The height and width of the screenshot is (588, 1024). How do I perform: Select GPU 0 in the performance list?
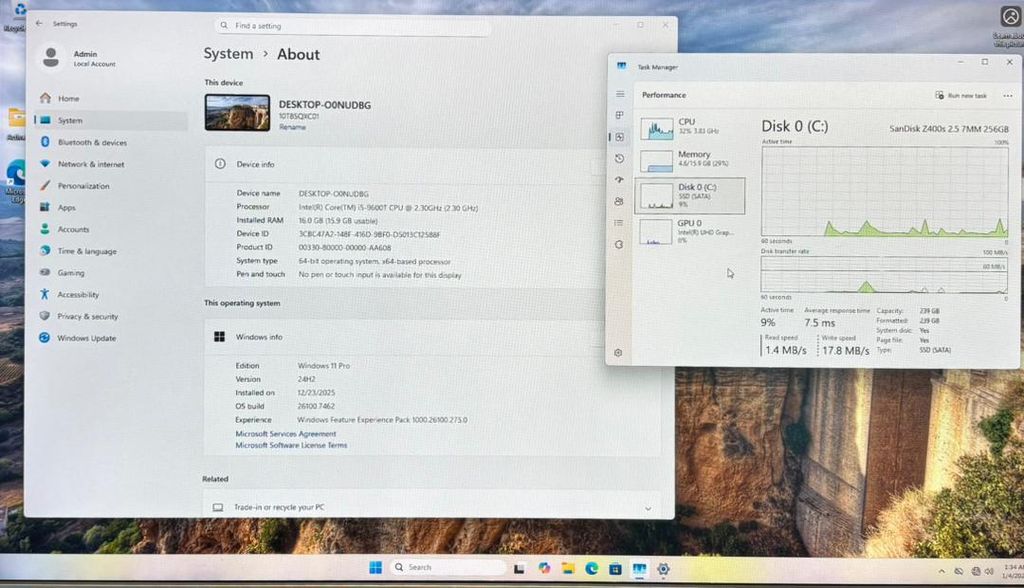[690, 230]
